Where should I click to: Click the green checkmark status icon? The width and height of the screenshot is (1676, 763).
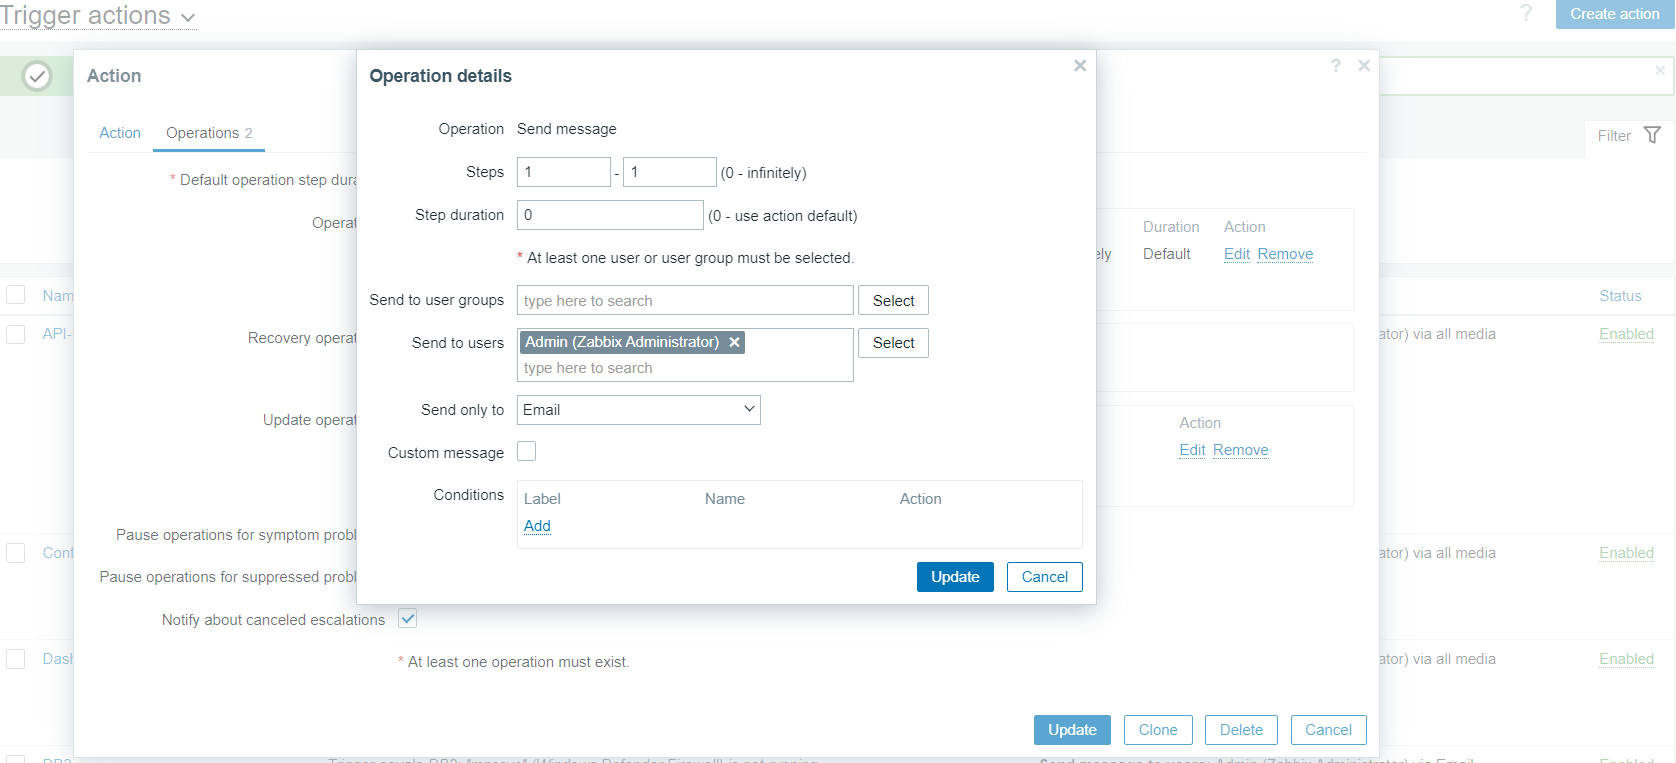point(37,76)
